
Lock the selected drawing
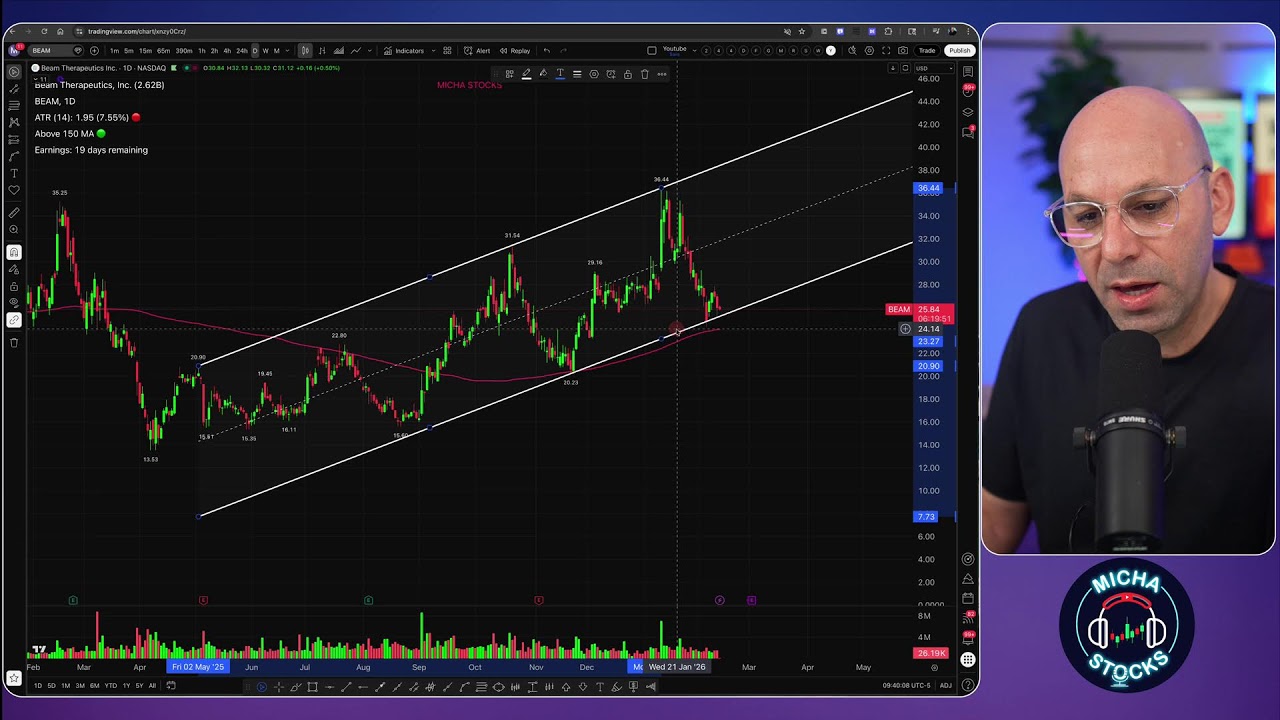628,74
